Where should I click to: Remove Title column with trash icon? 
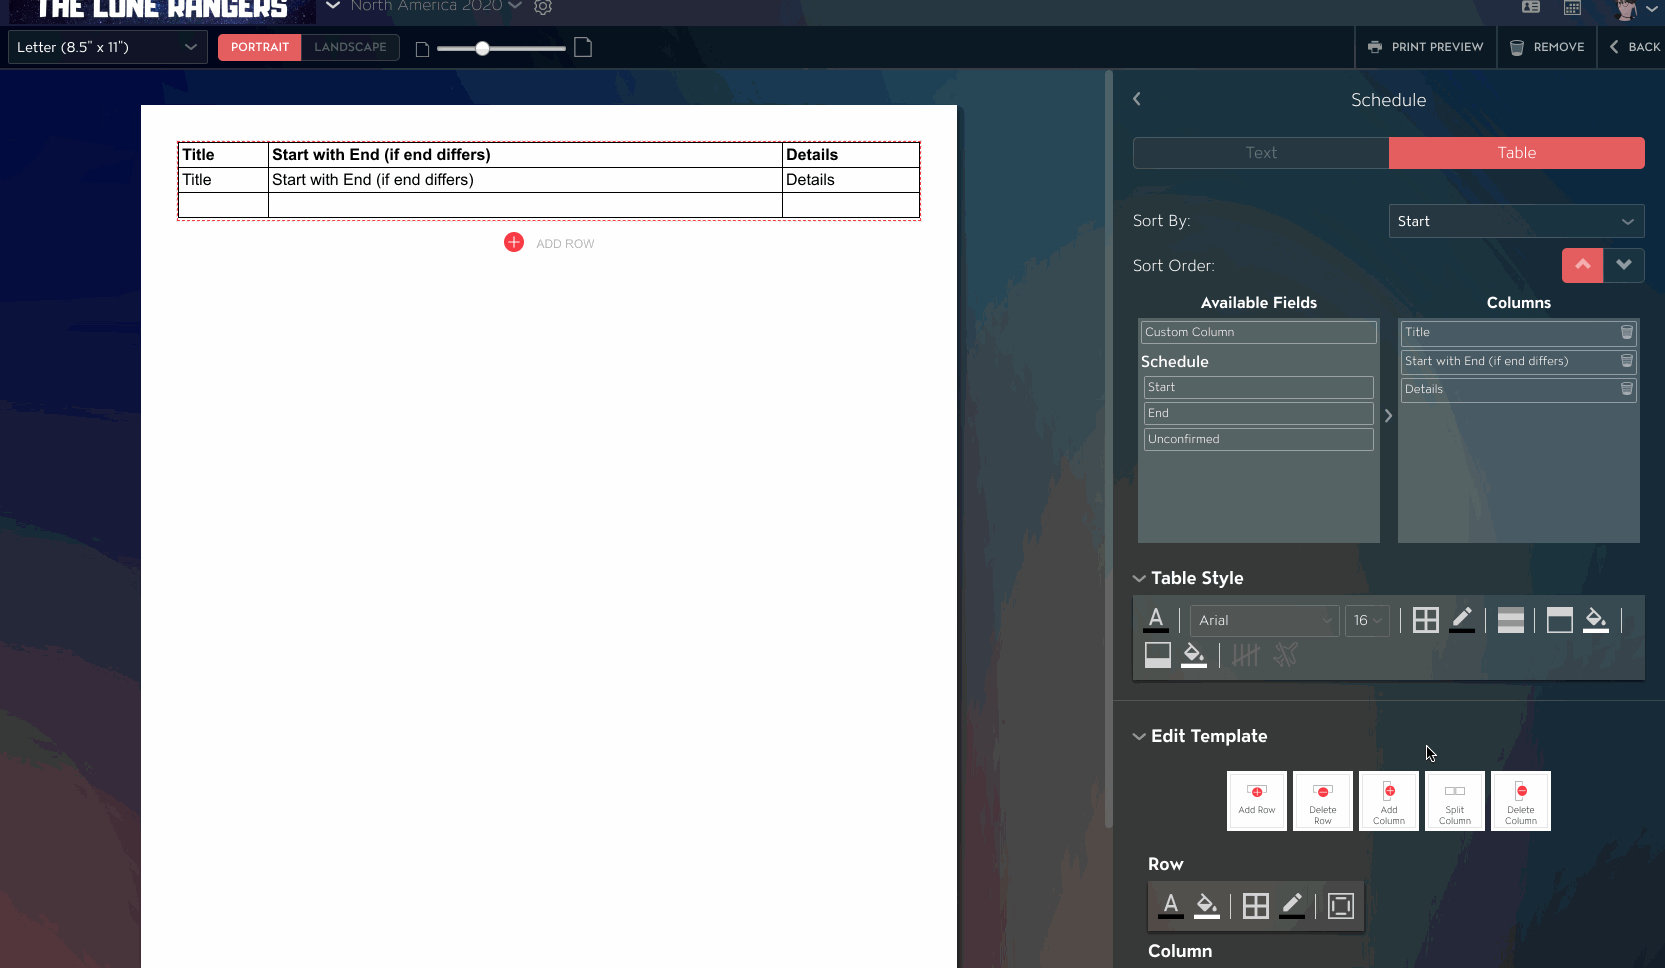point(1627,332)
